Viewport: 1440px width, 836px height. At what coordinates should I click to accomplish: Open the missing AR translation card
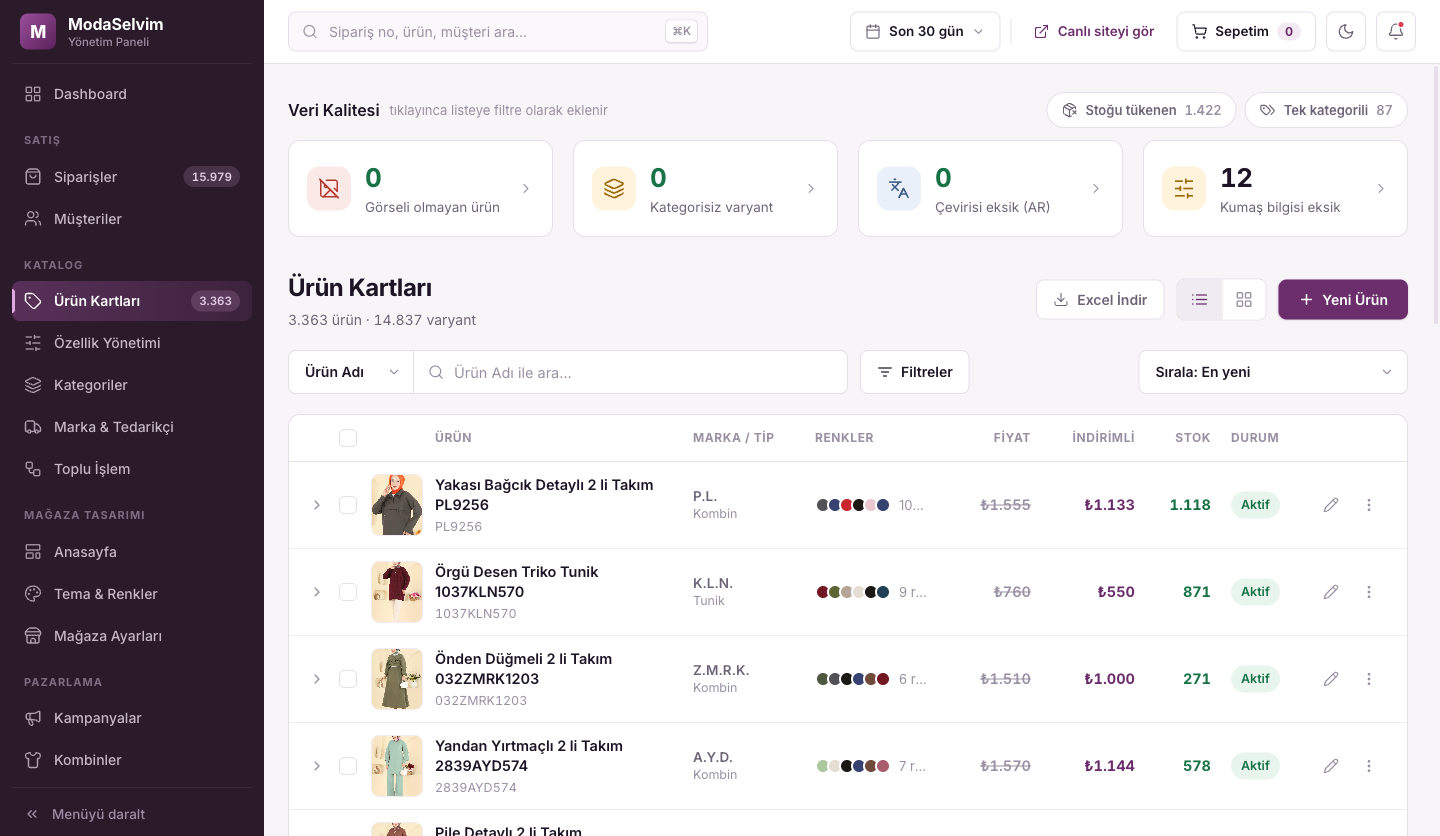tap(990, 189)
